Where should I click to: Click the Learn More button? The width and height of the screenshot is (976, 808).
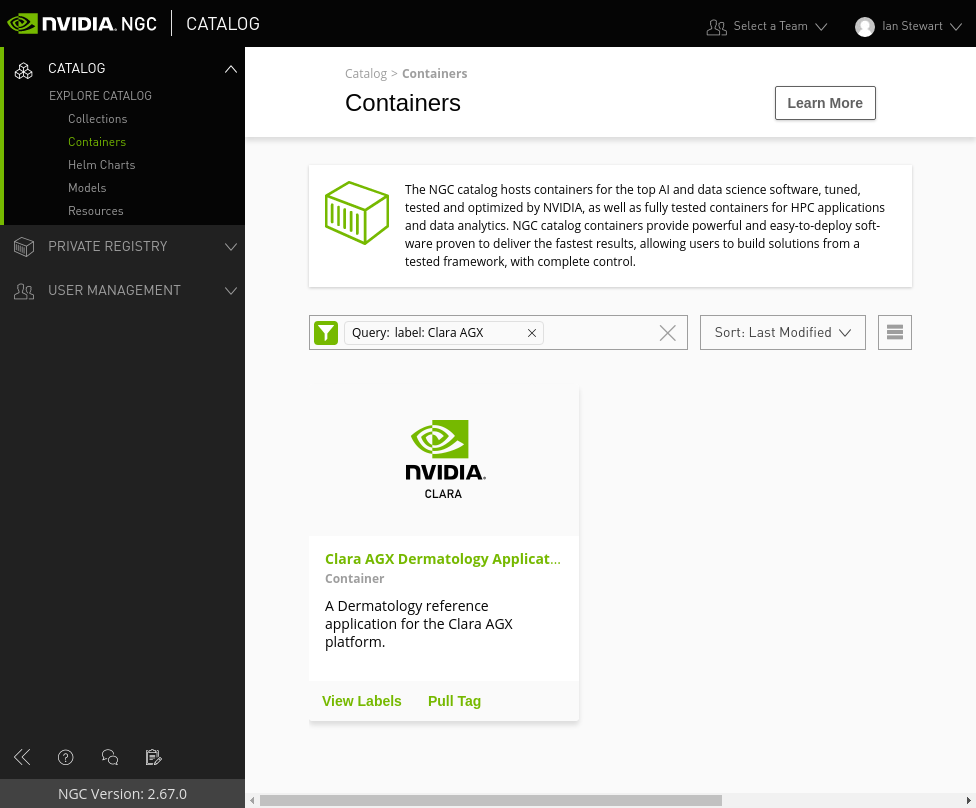tap(824, 103)
